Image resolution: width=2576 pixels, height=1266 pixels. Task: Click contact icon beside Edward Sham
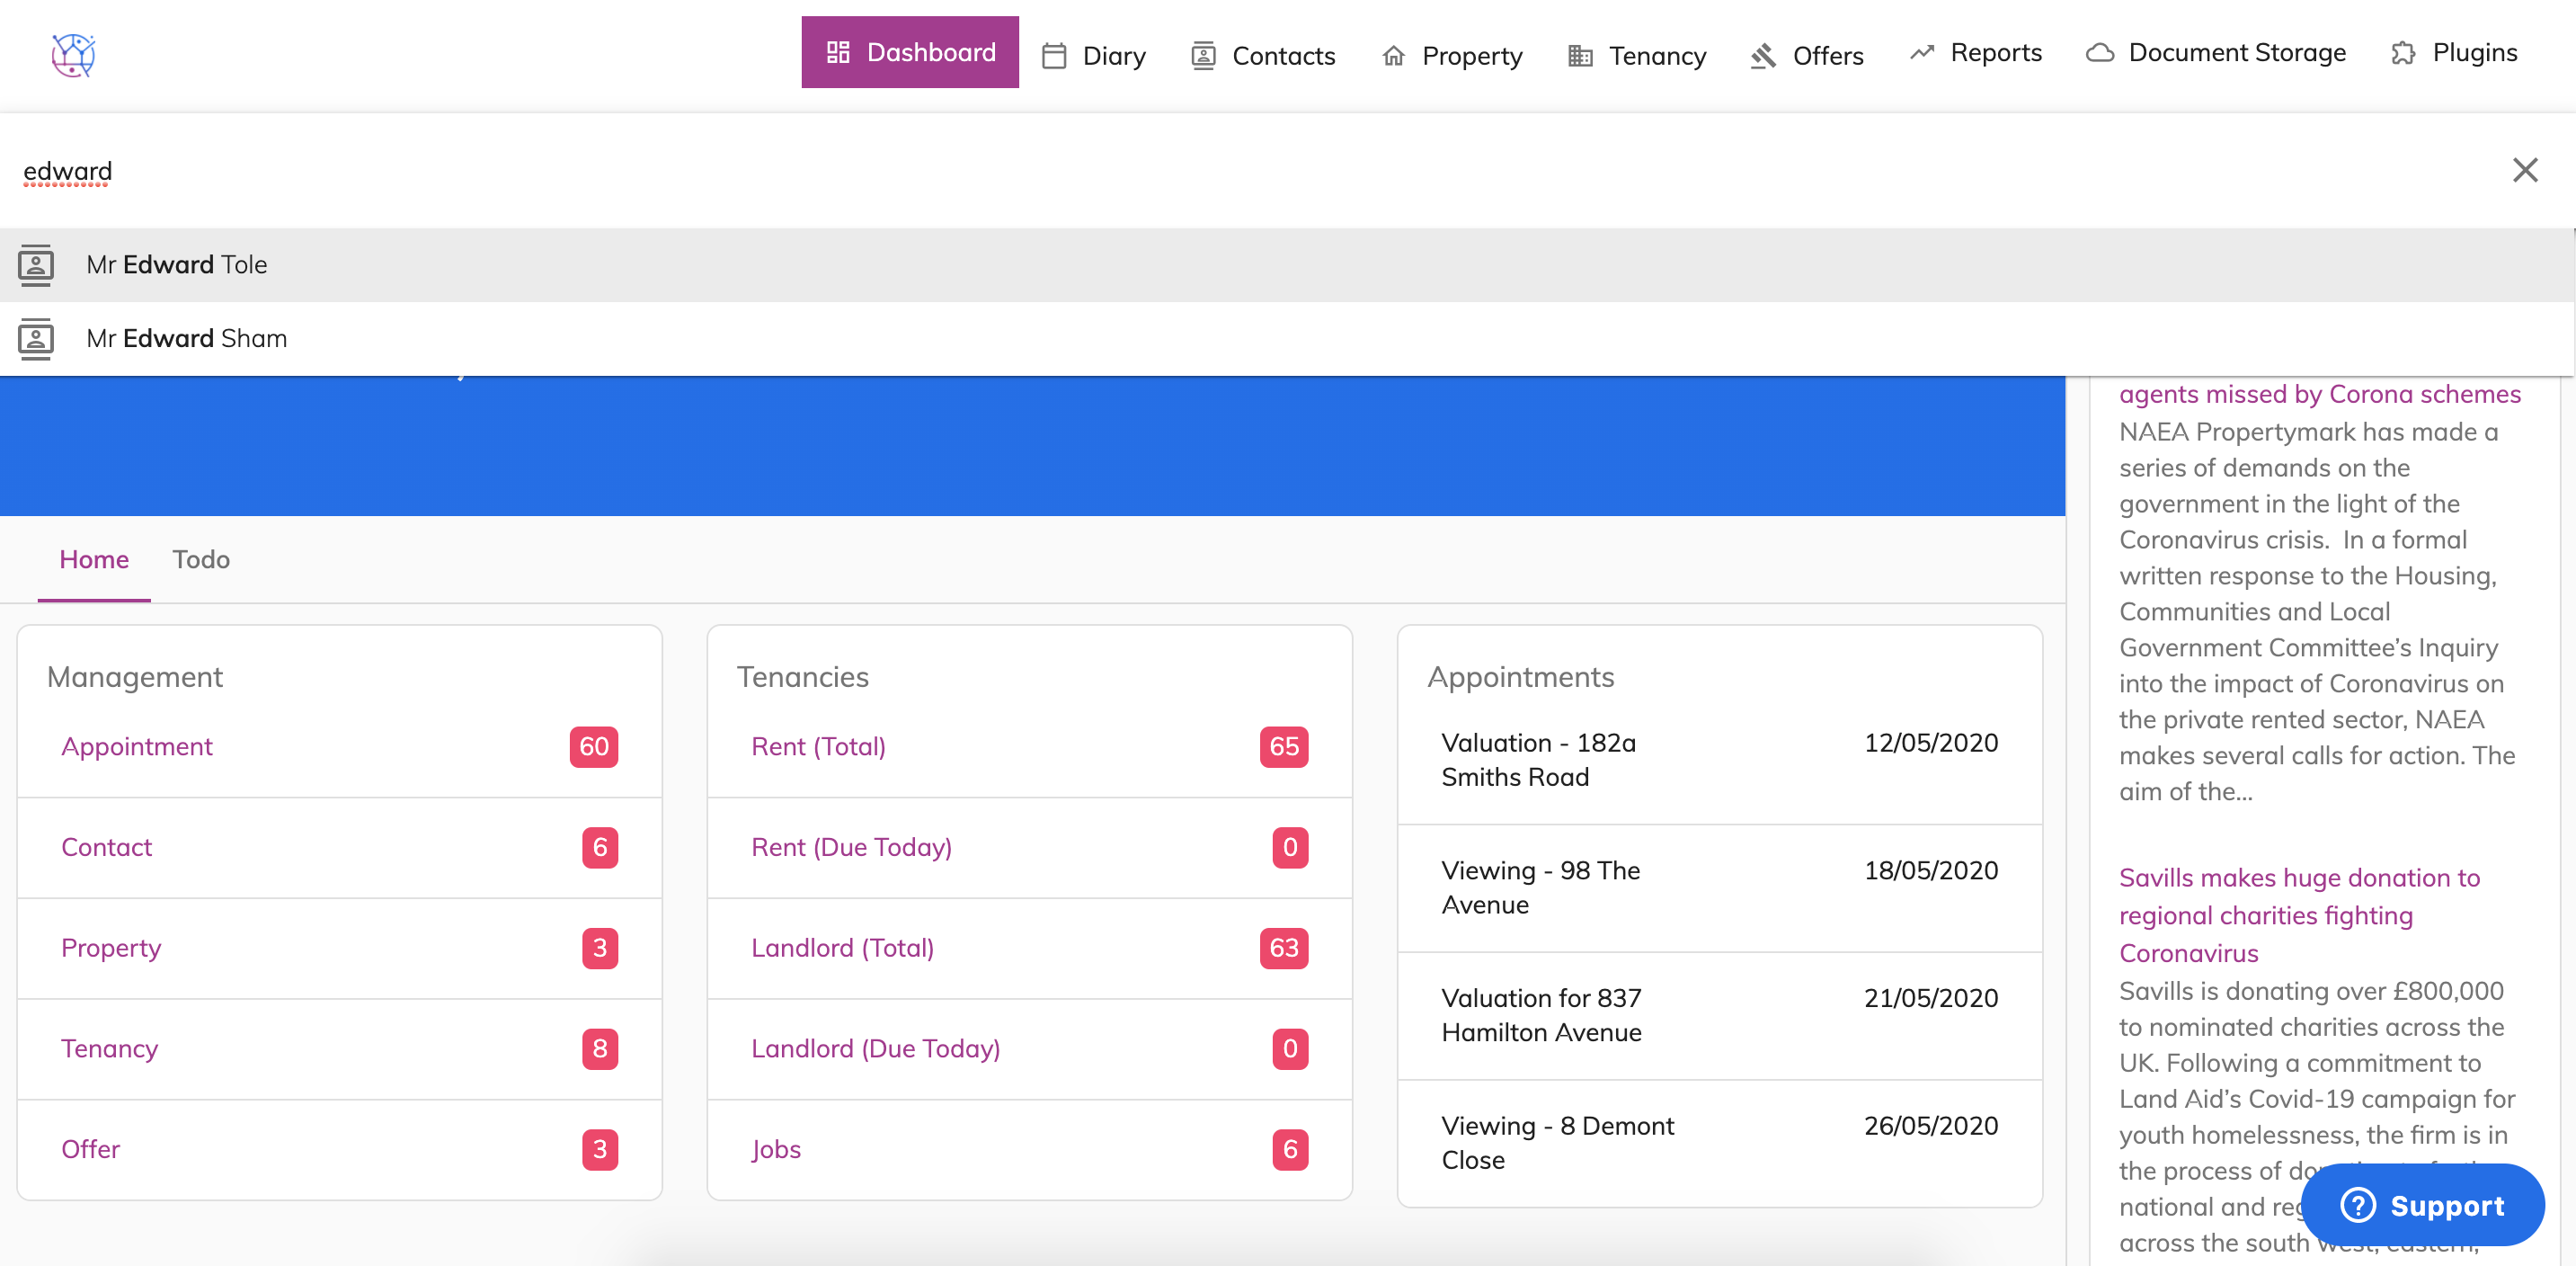tap(36, 338)
